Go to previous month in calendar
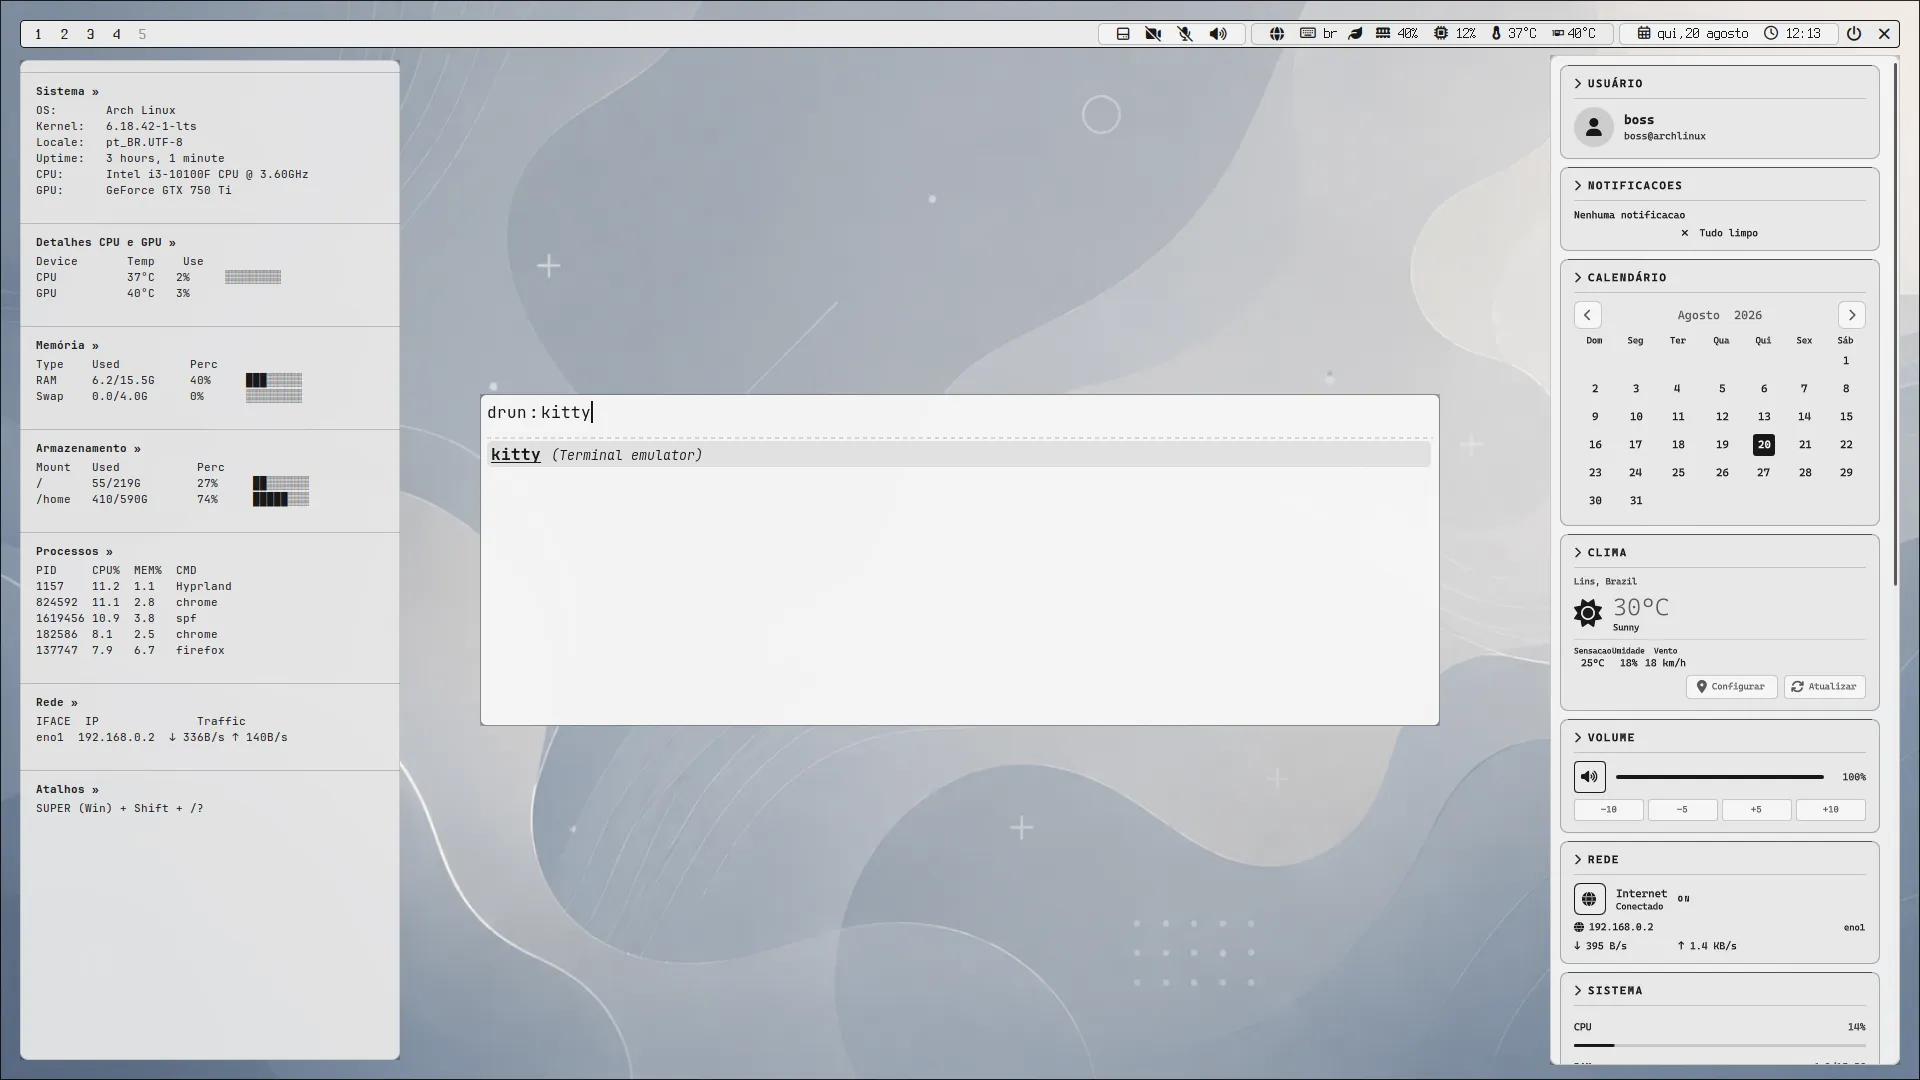Viewport: 1920px width, 1080px height. [1587, 315]
